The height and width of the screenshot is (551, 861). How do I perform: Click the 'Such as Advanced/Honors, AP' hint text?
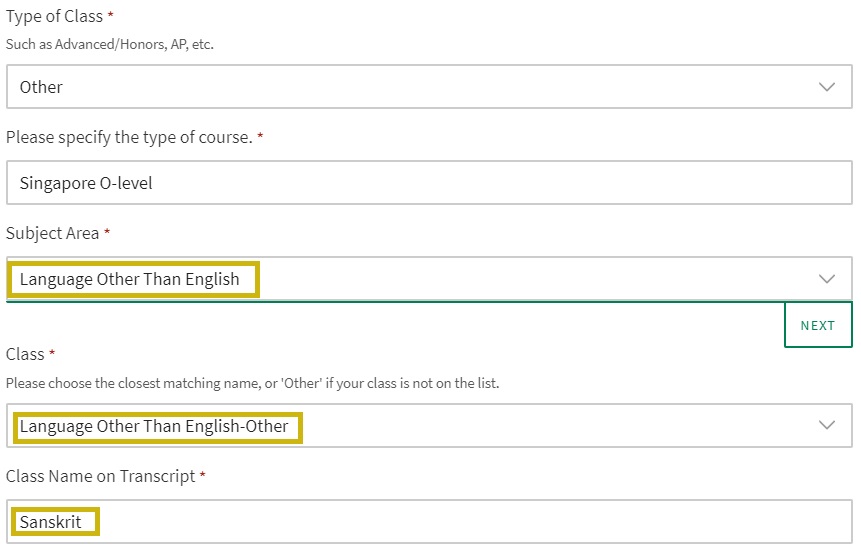coord(110,44)
